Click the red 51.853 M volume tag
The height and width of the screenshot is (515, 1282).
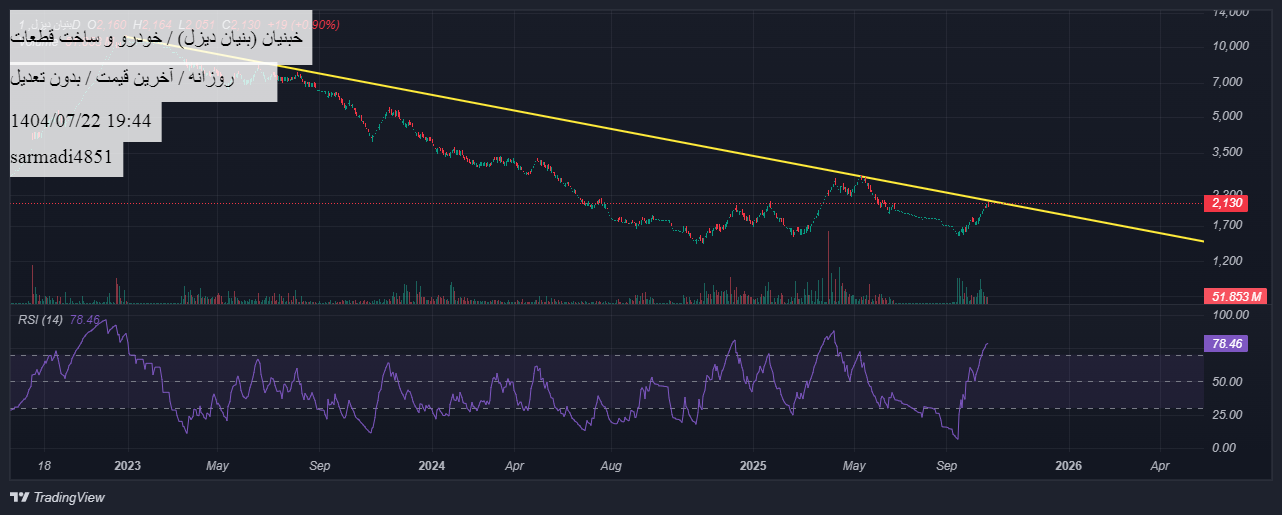pyautogui.click(x=1237, y=296)
